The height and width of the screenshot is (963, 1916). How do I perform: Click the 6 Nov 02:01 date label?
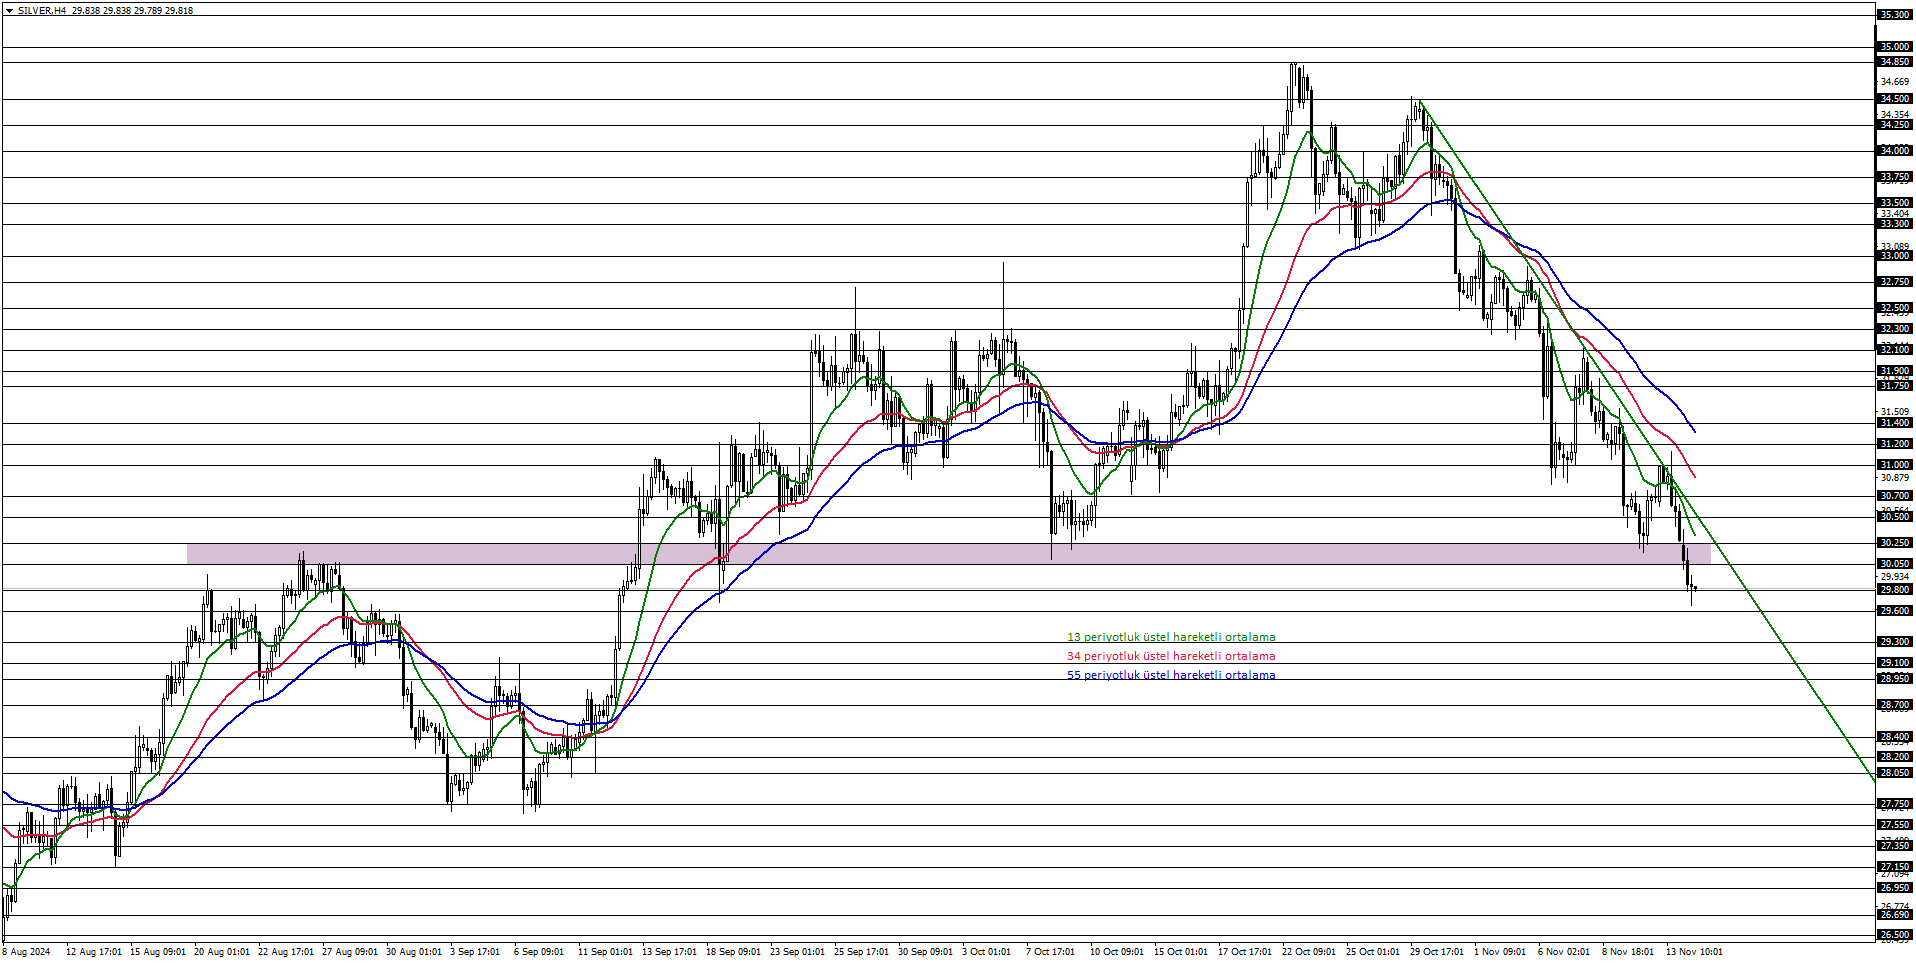point(1564,952)
